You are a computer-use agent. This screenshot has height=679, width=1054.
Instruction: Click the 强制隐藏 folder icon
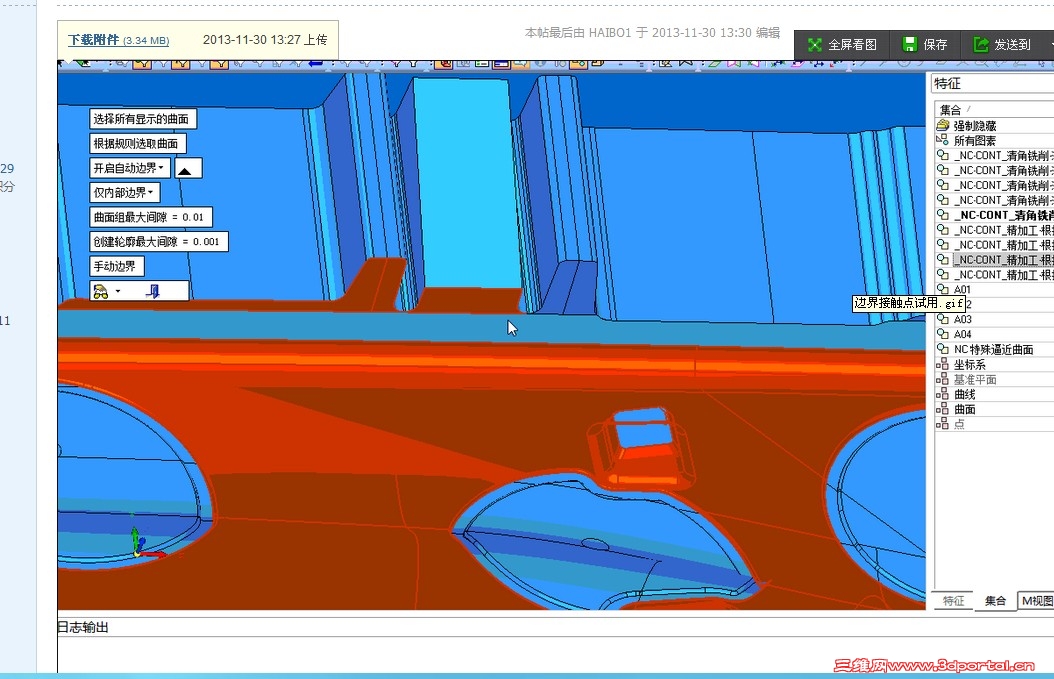click(x=942, y=126)
